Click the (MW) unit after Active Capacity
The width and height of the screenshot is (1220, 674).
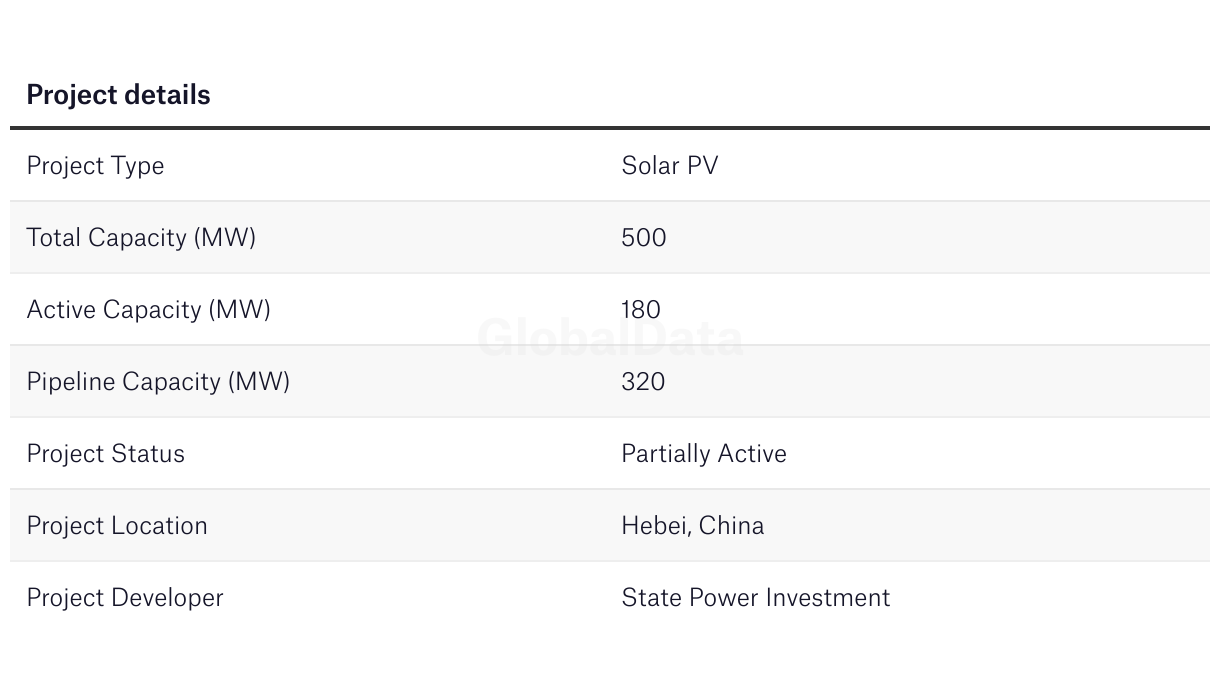click(240, 310)
